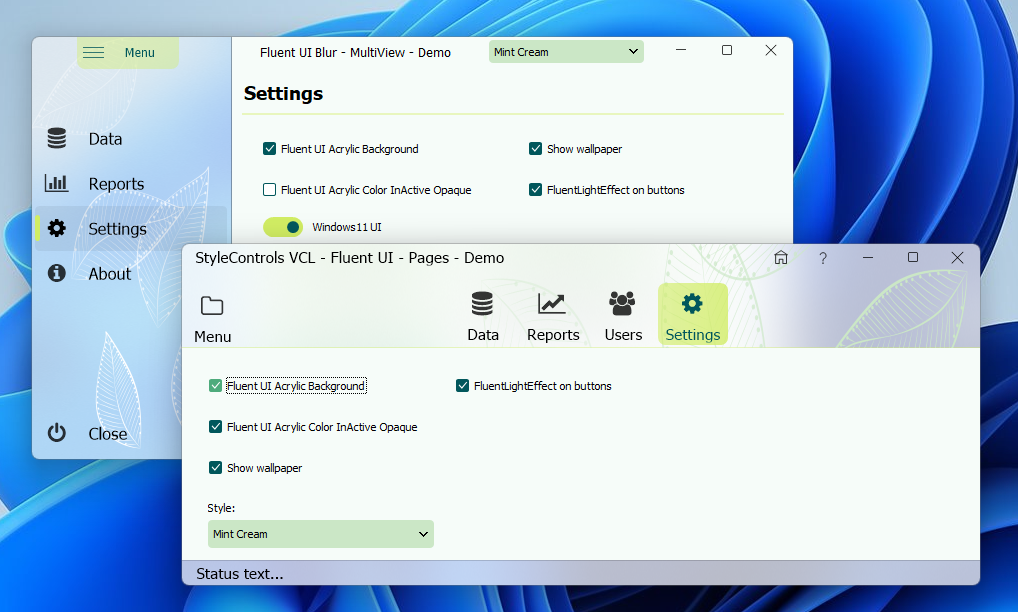The width and height of the screenshot is (1018, 612).
Task: Uncheck FluentLightEffect on buttons in Pages Demo
Action: 462,386
